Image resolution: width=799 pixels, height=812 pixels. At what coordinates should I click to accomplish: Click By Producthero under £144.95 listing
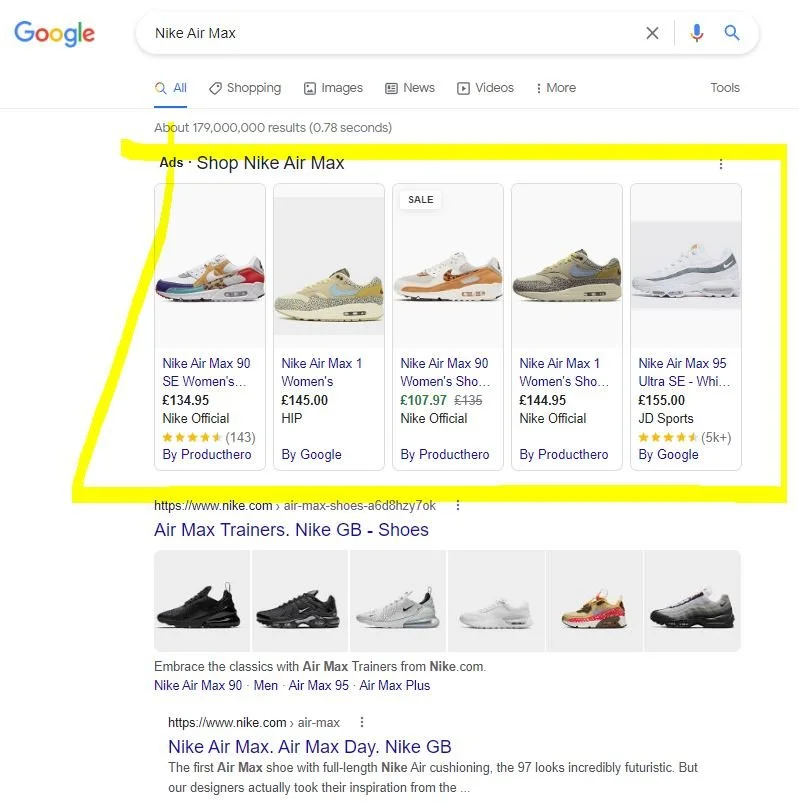564,454
